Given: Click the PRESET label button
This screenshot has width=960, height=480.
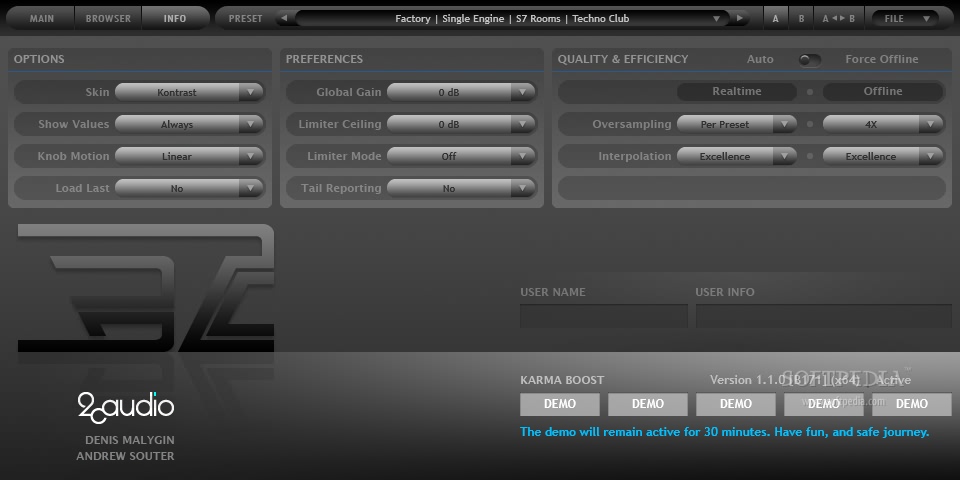Looking at the screenshot, I should click(246, 18).
